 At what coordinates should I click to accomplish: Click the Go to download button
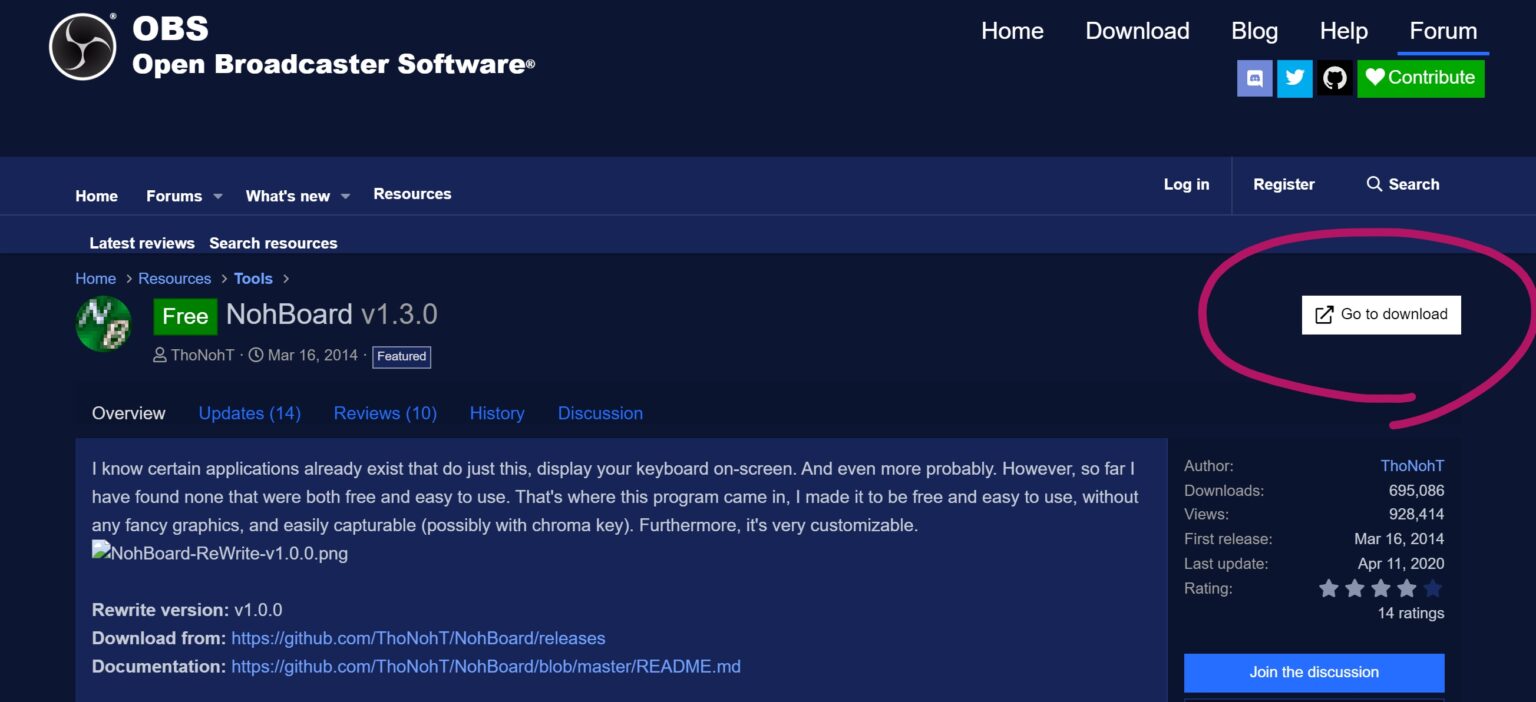1381,314
